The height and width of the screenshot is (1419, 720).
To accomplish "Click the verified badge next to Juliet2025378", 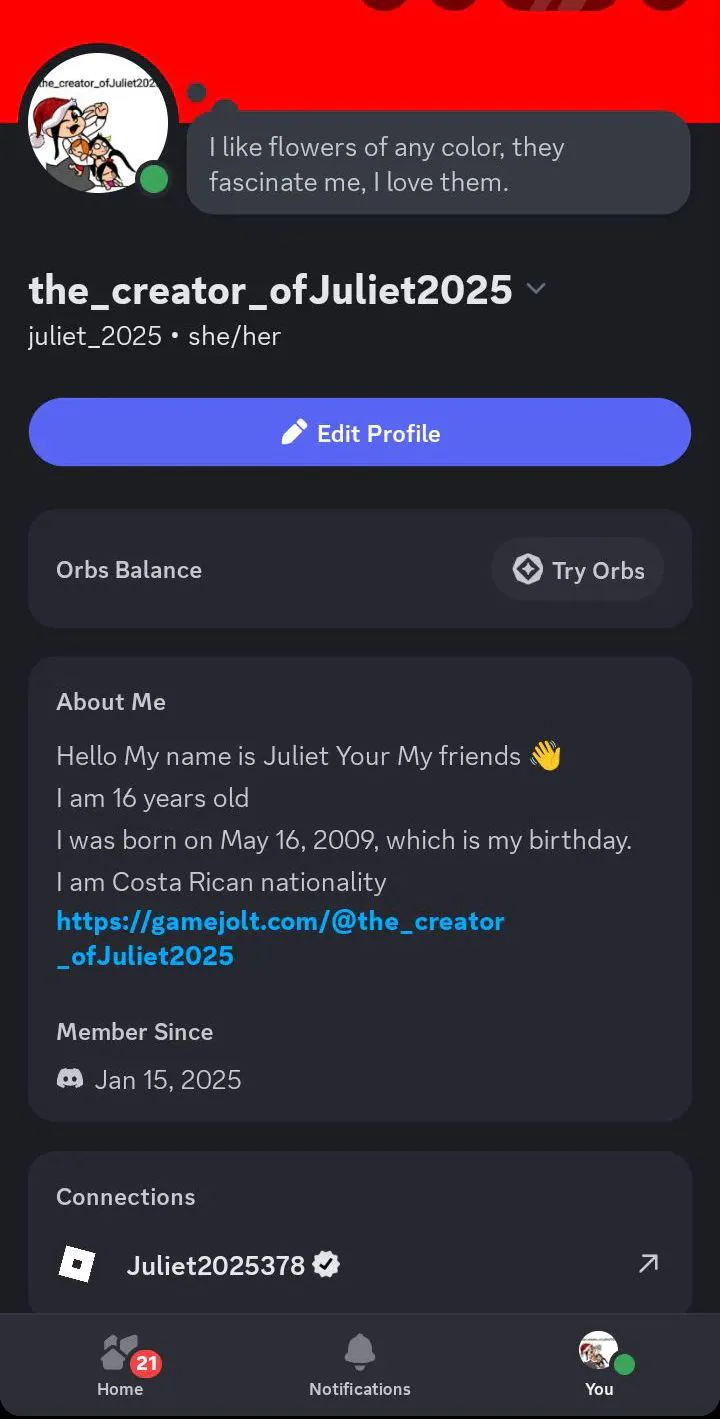I will coord(326,1265).
